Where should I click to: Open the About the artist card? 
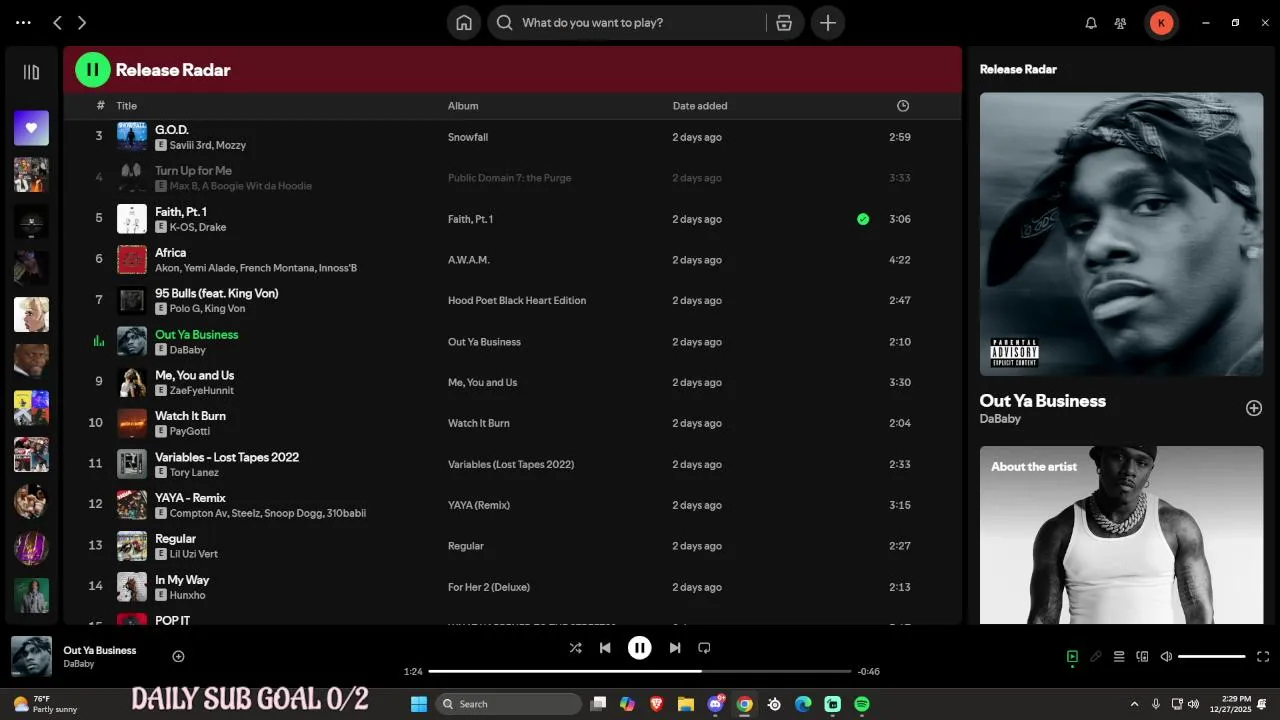coord(1122,535)
